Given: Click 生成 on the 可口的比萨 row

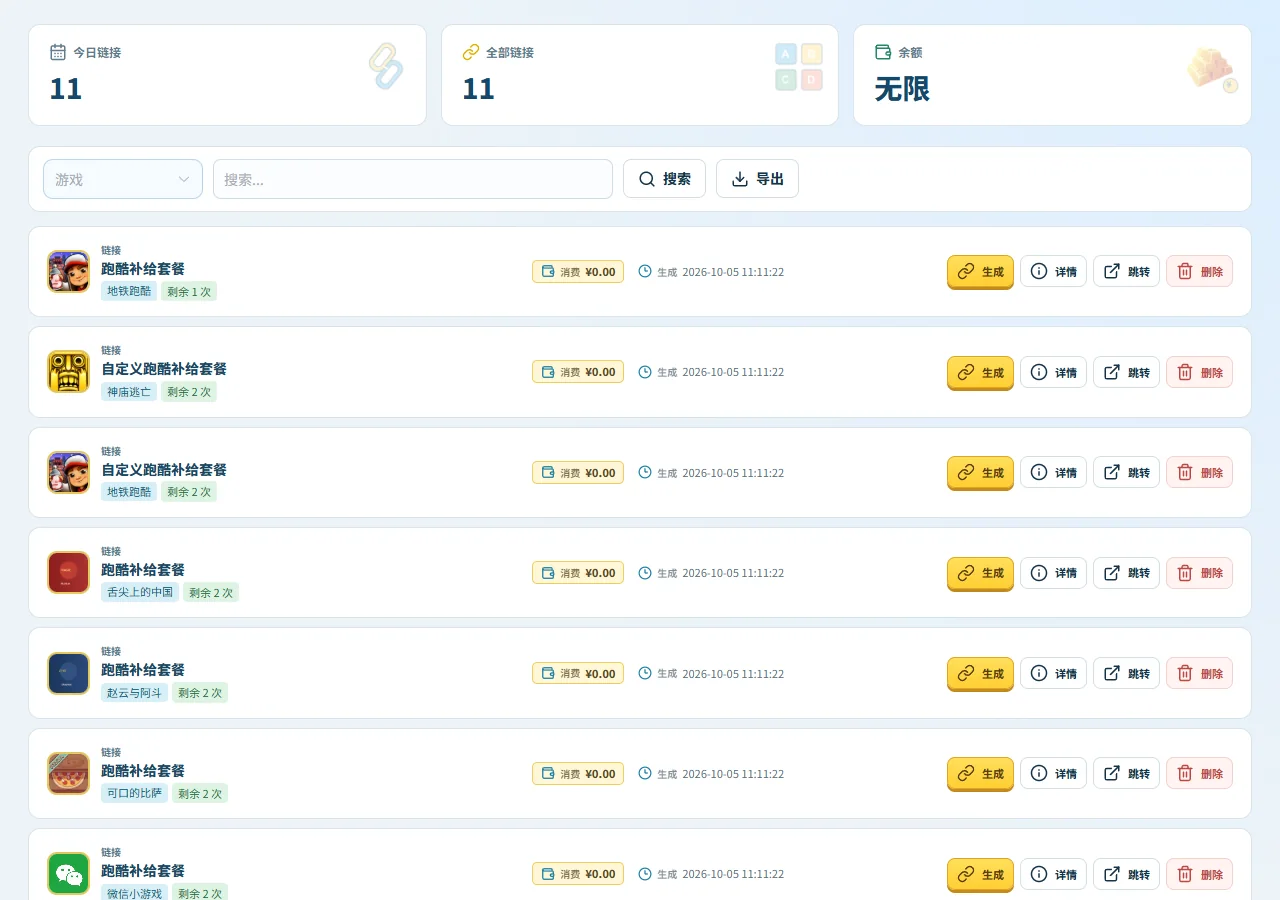Looking at the screenshot, I should click(x=980, y=773).
